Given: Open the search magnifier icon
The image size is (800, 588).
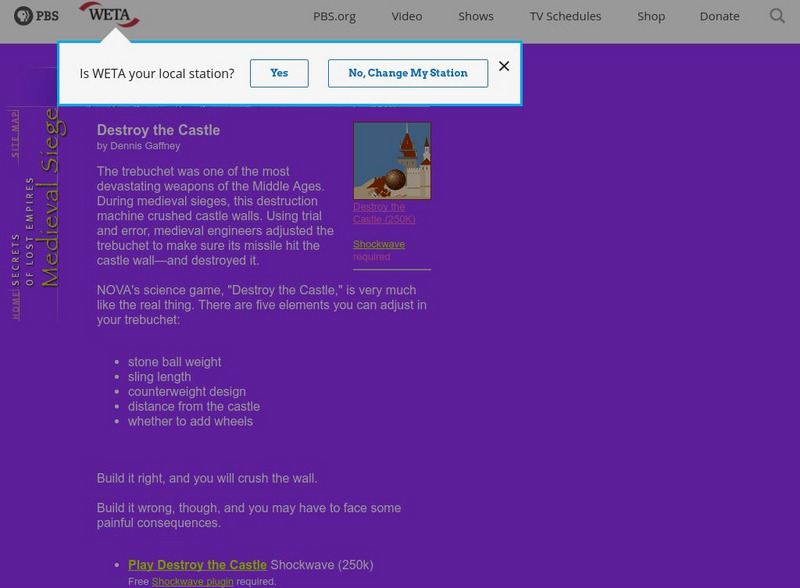Looking at the screenshot, I should click(x=777, y=16).
